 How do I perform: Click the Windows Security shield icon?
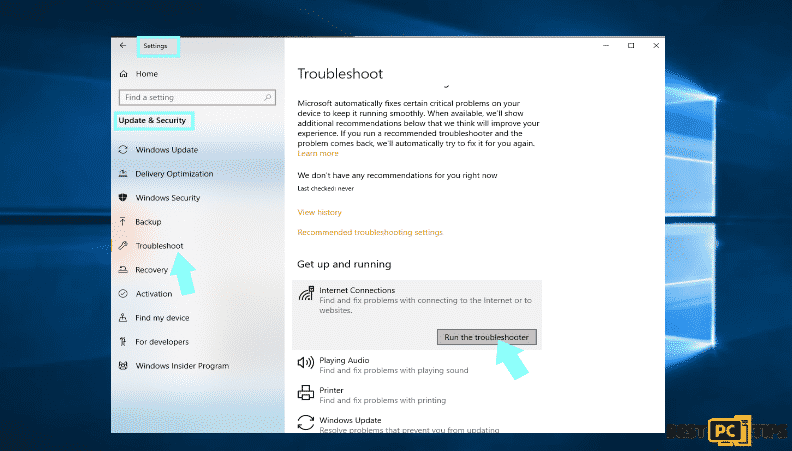pos(123,197)
